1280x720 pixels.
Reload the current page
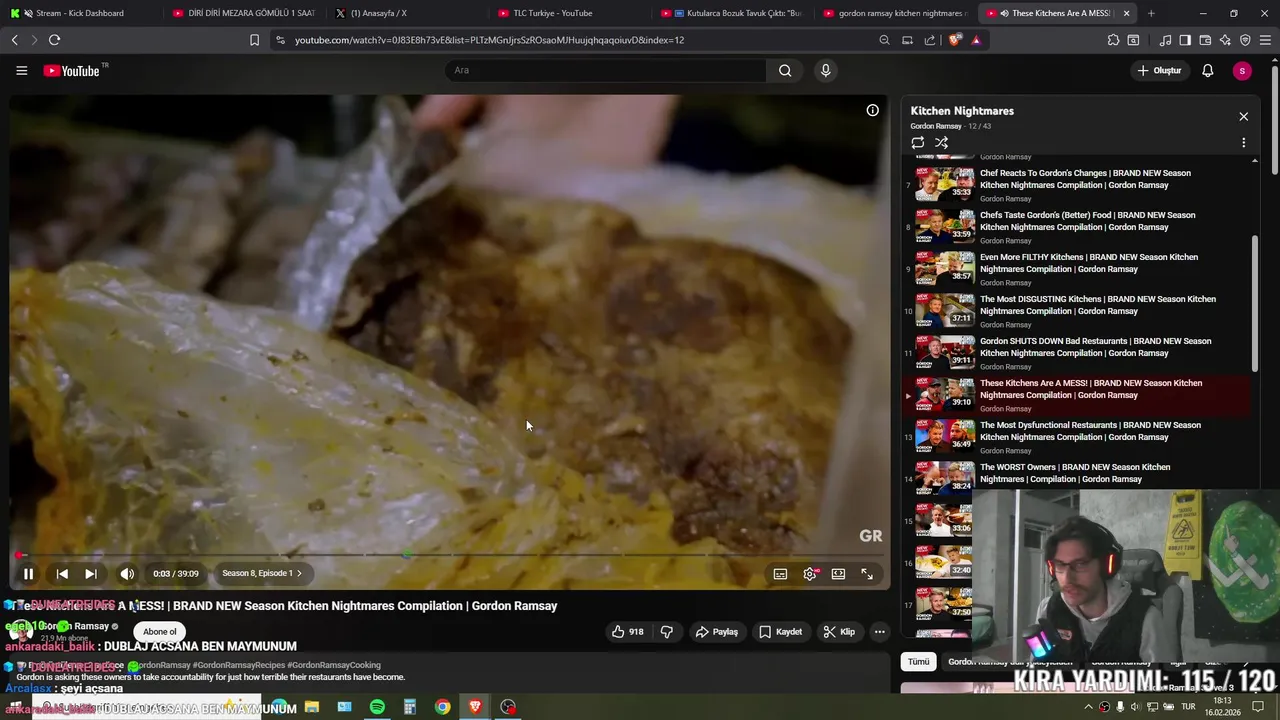pyautogui.click(x=54, y=40)
